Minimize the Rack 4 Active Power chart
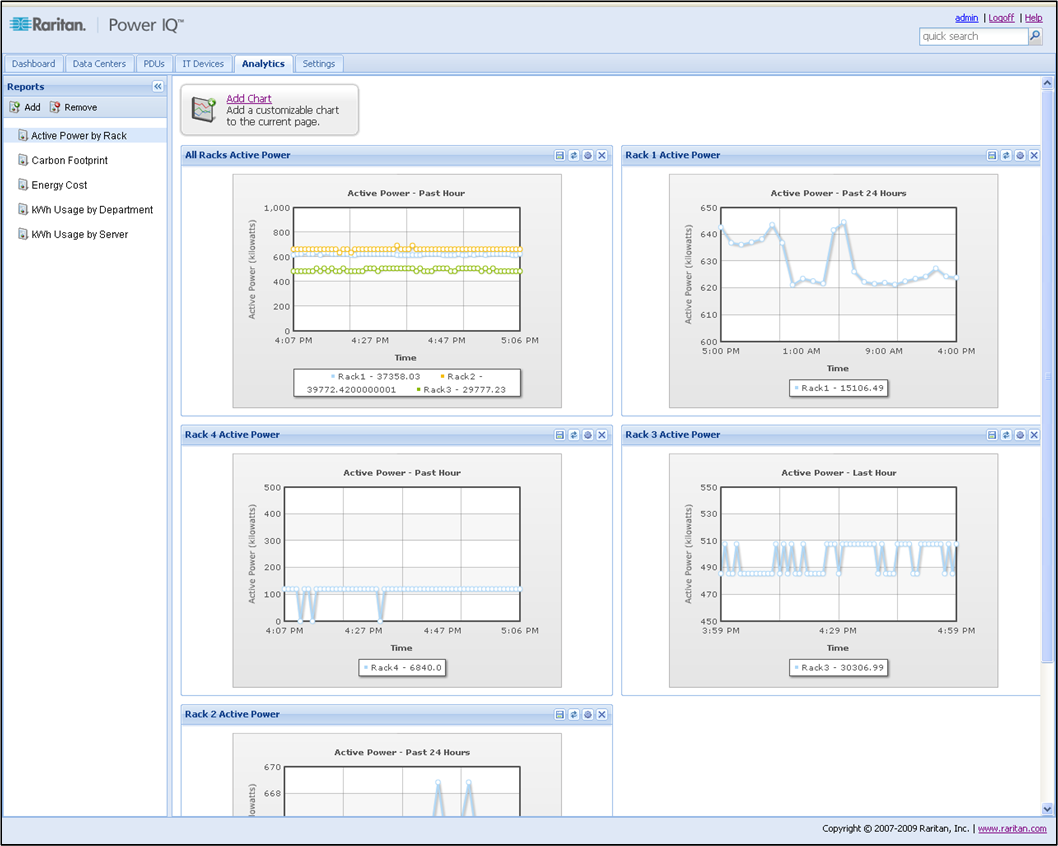 coord(559,435)
